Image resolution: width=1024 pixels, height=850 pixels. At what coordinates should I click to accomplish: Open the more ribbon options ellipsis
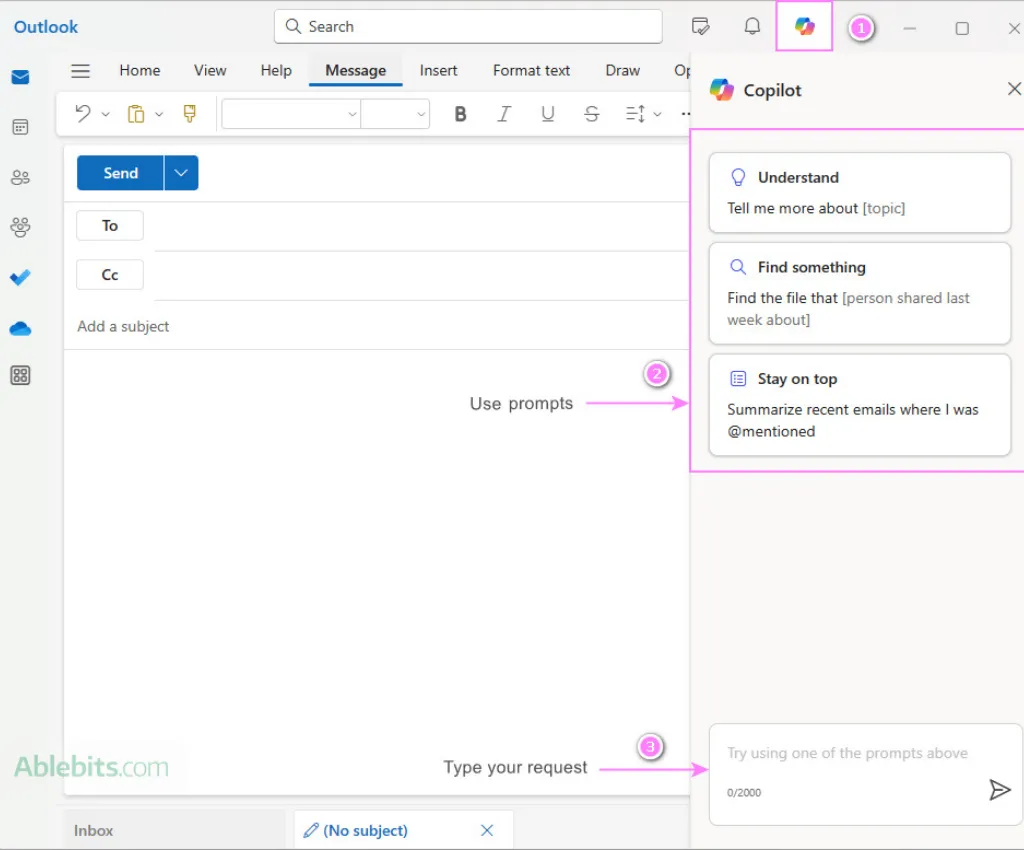(x=685, y=114)
